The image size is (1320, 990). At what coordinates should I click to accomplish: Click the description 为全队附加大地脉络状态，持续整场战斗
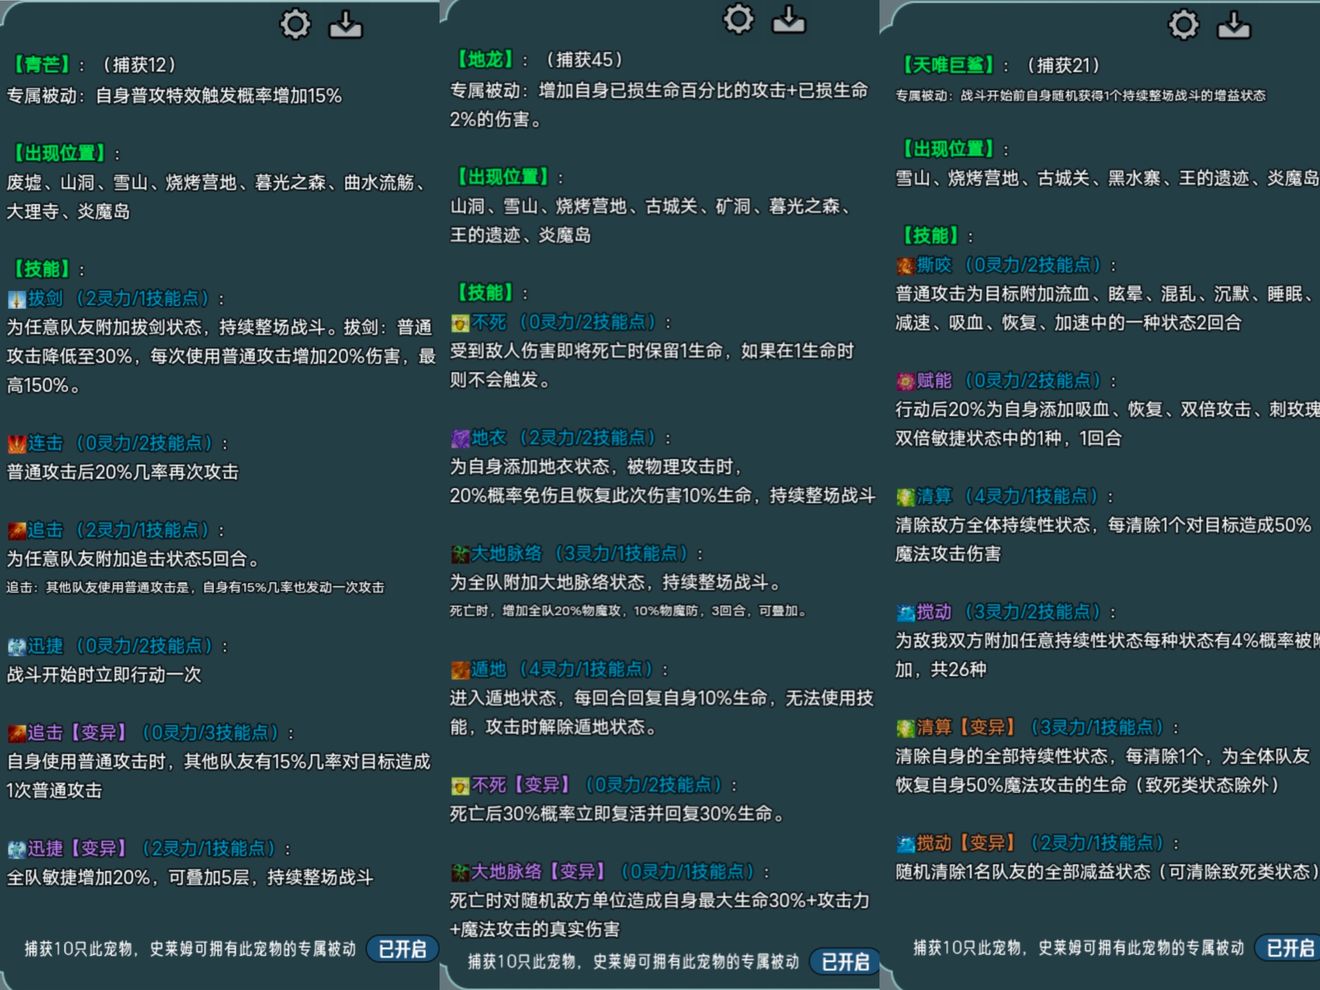click(x=616, y=582)
